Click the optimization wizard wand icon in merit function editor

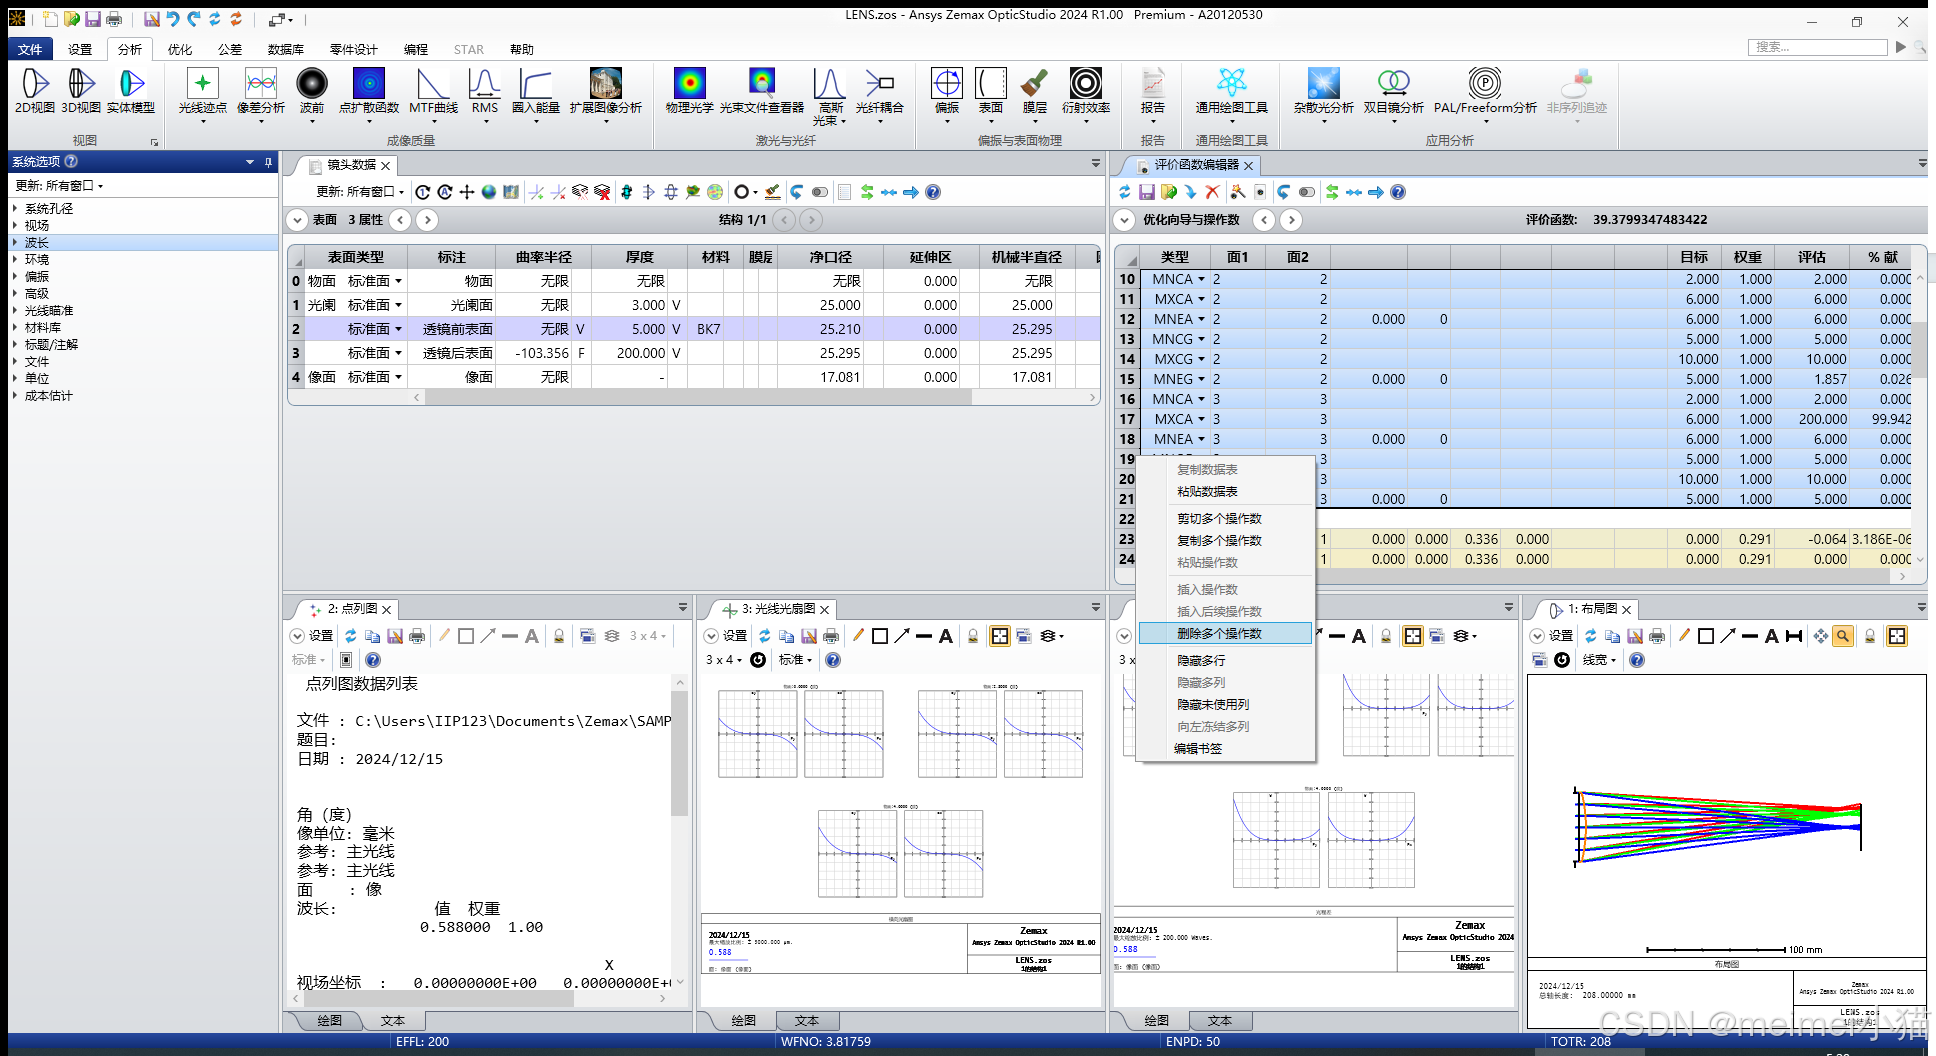(1237, 192)
